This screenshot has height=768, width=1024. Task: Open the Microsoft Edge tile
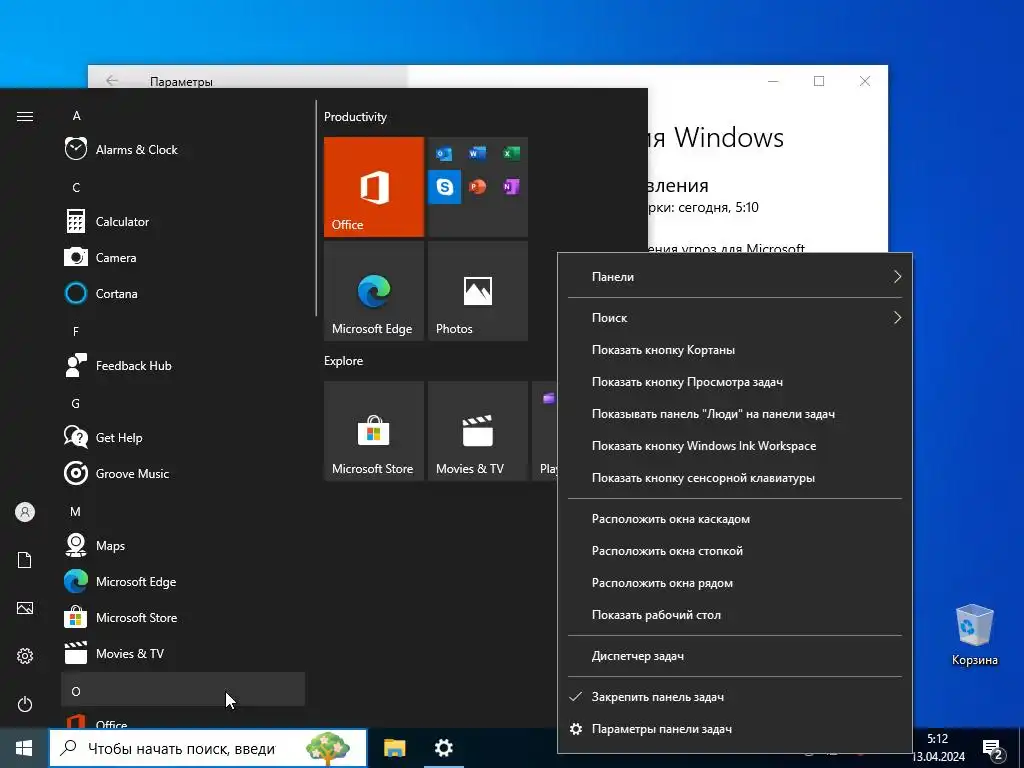coord(374,291)
